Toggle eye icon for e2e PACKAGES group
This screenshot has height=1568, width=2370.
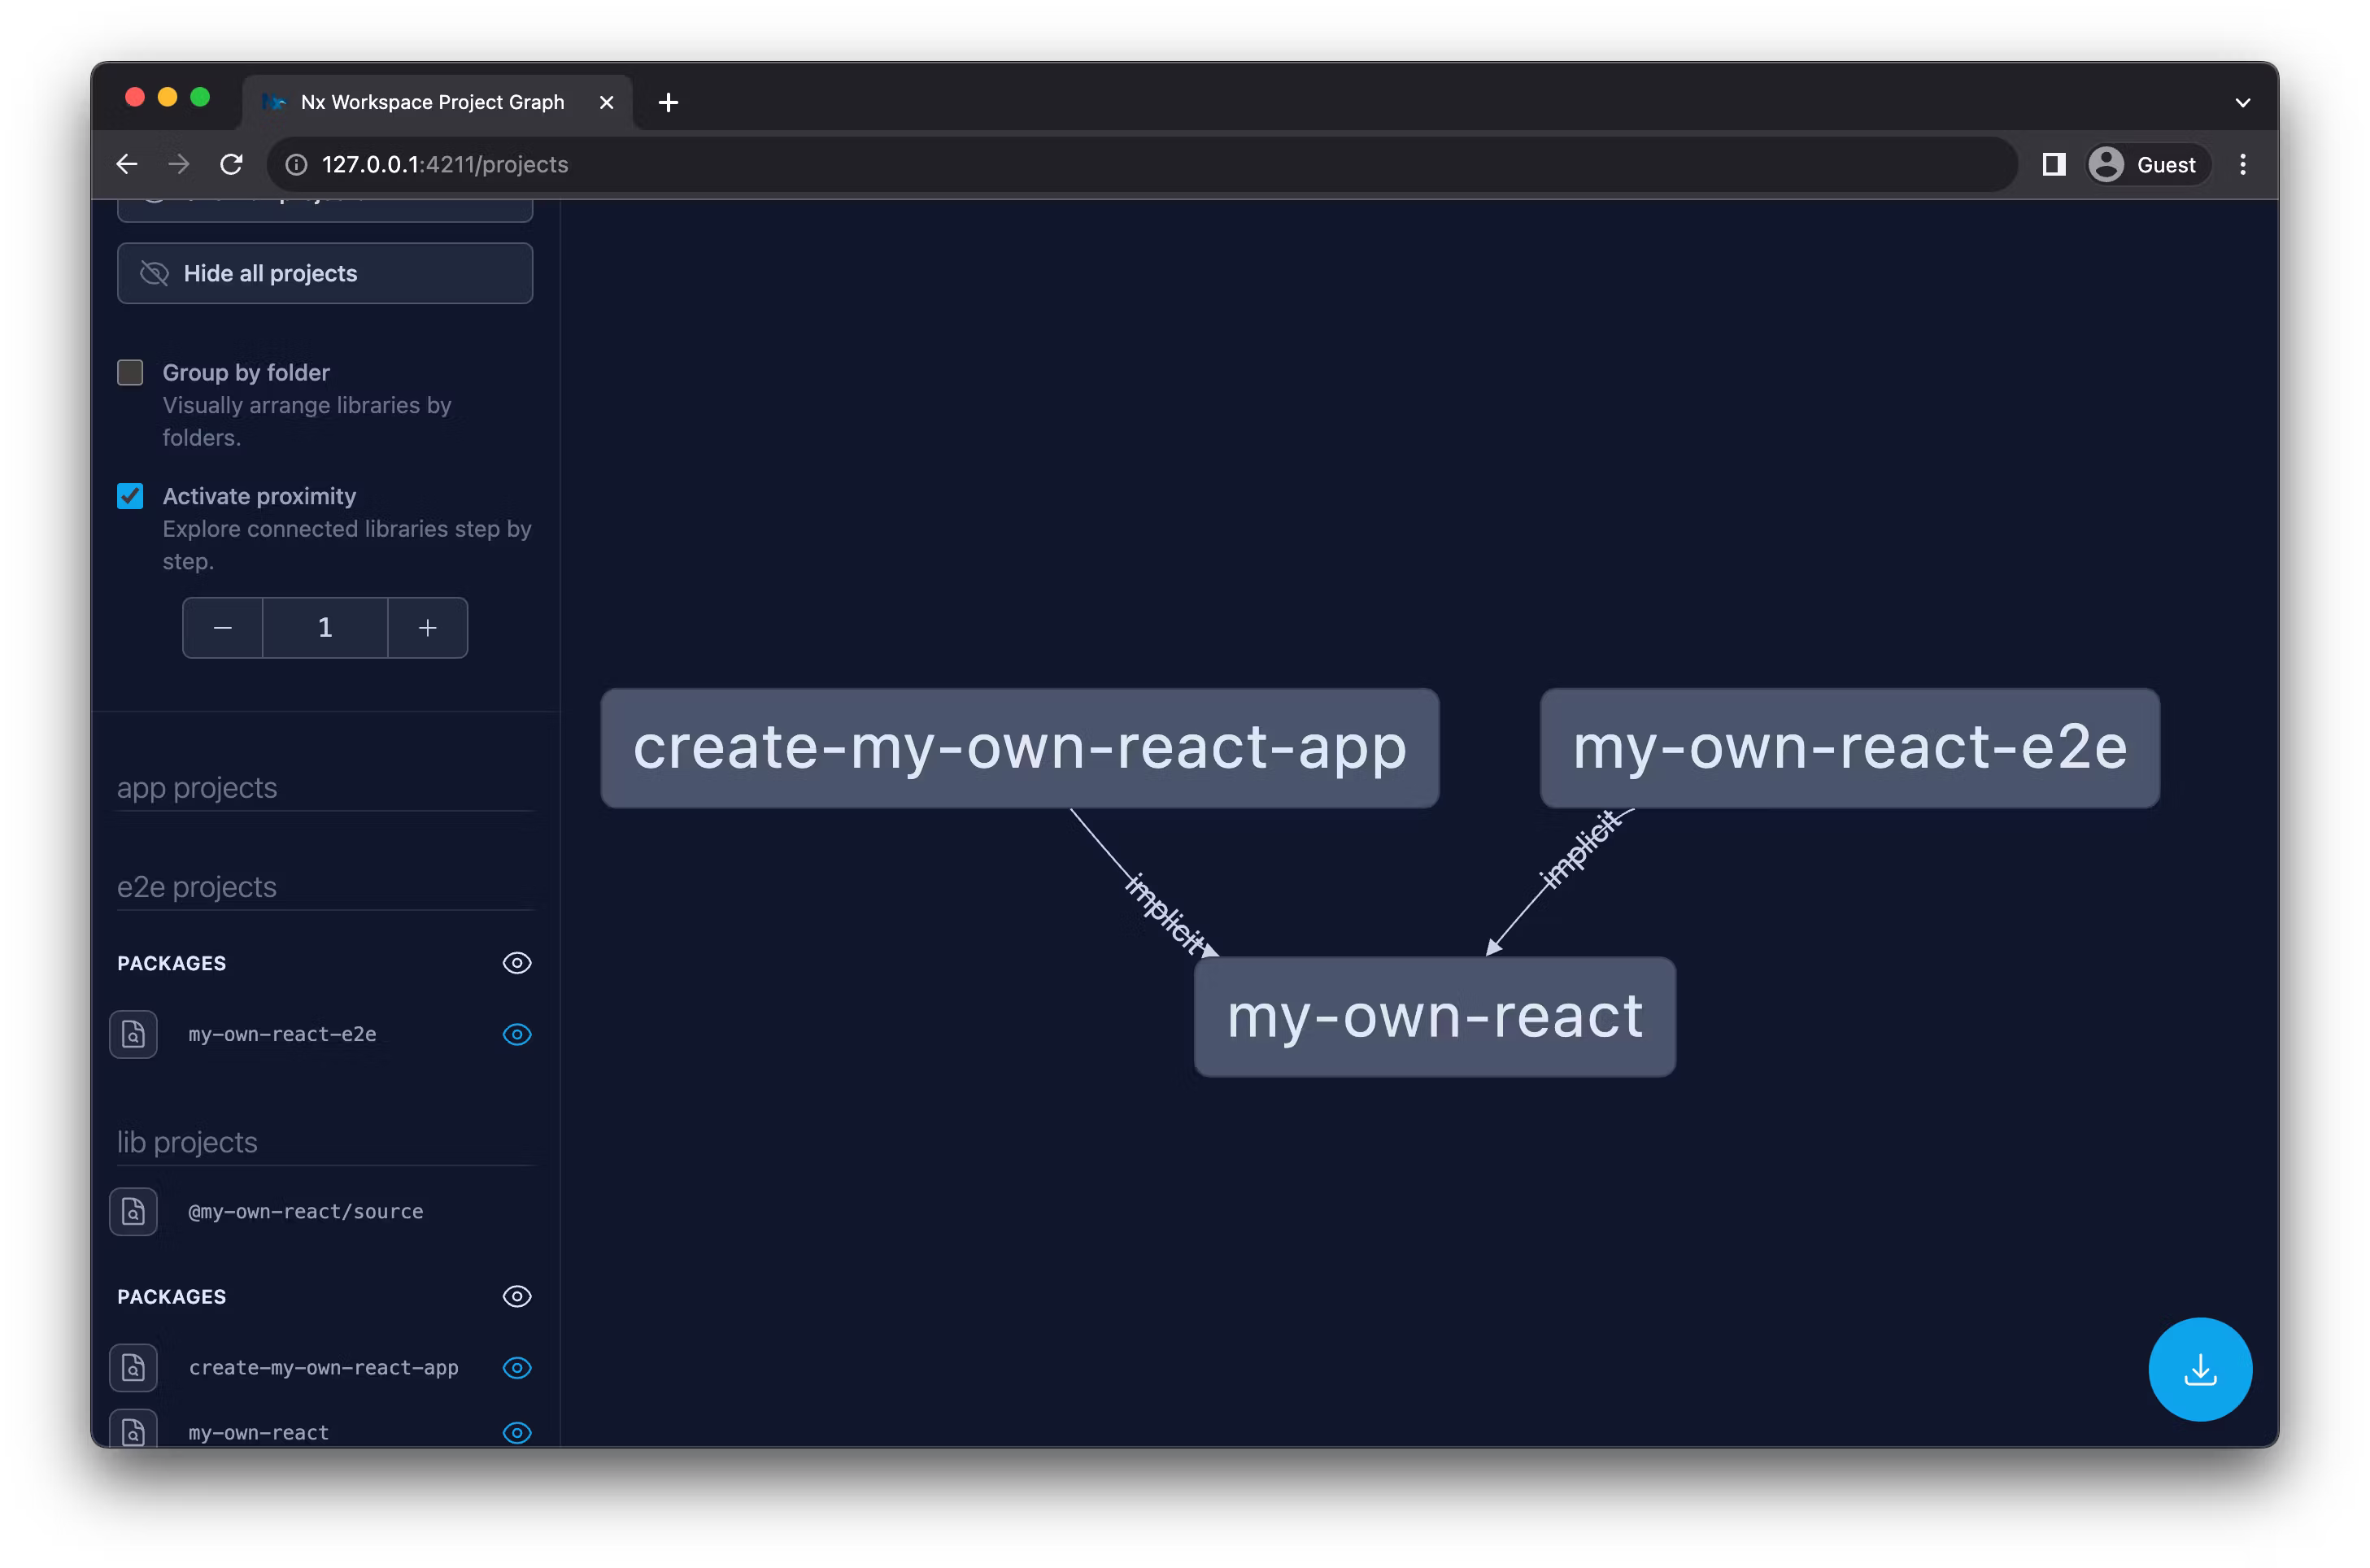516,963
